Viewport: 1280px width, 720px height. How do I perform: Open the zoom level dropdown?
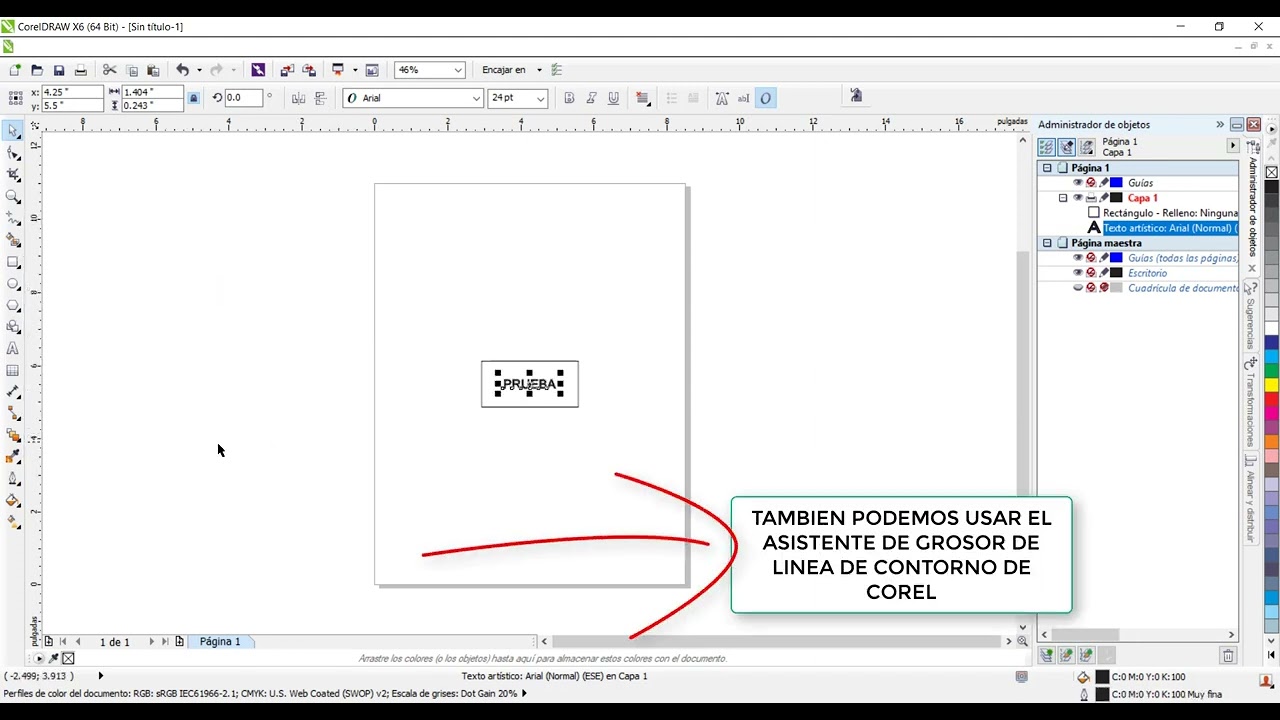click(458, 70)
